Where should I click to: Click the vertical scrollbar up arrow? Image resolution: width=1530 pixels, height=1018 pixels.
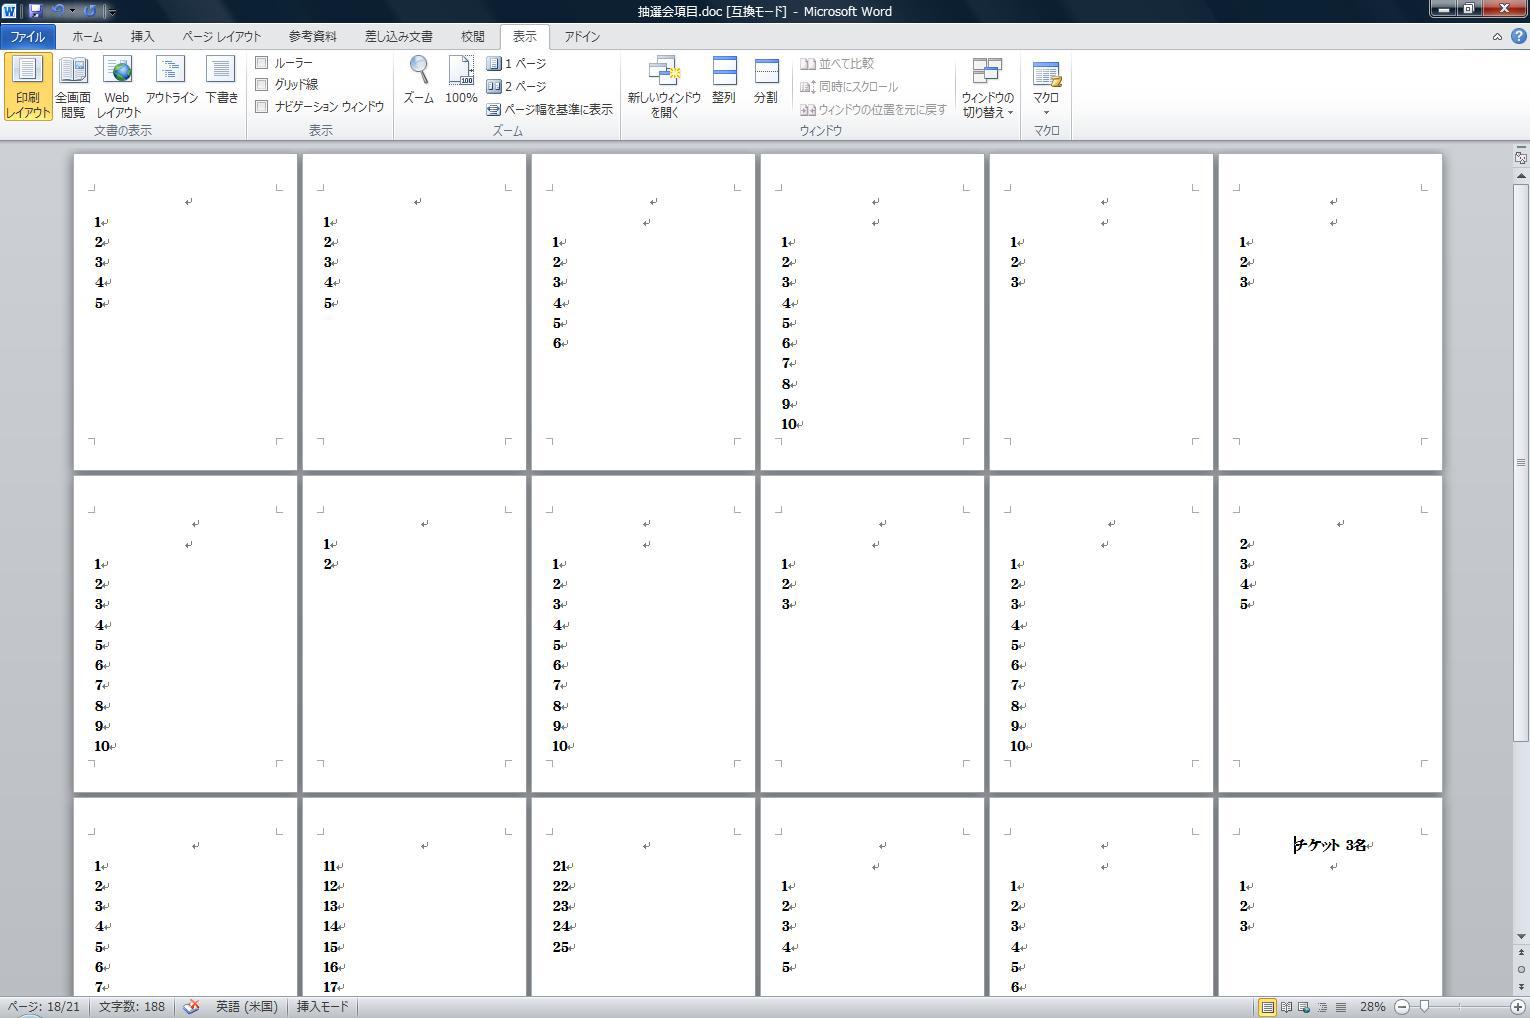pyautogui.click(x=1521, y=176)
